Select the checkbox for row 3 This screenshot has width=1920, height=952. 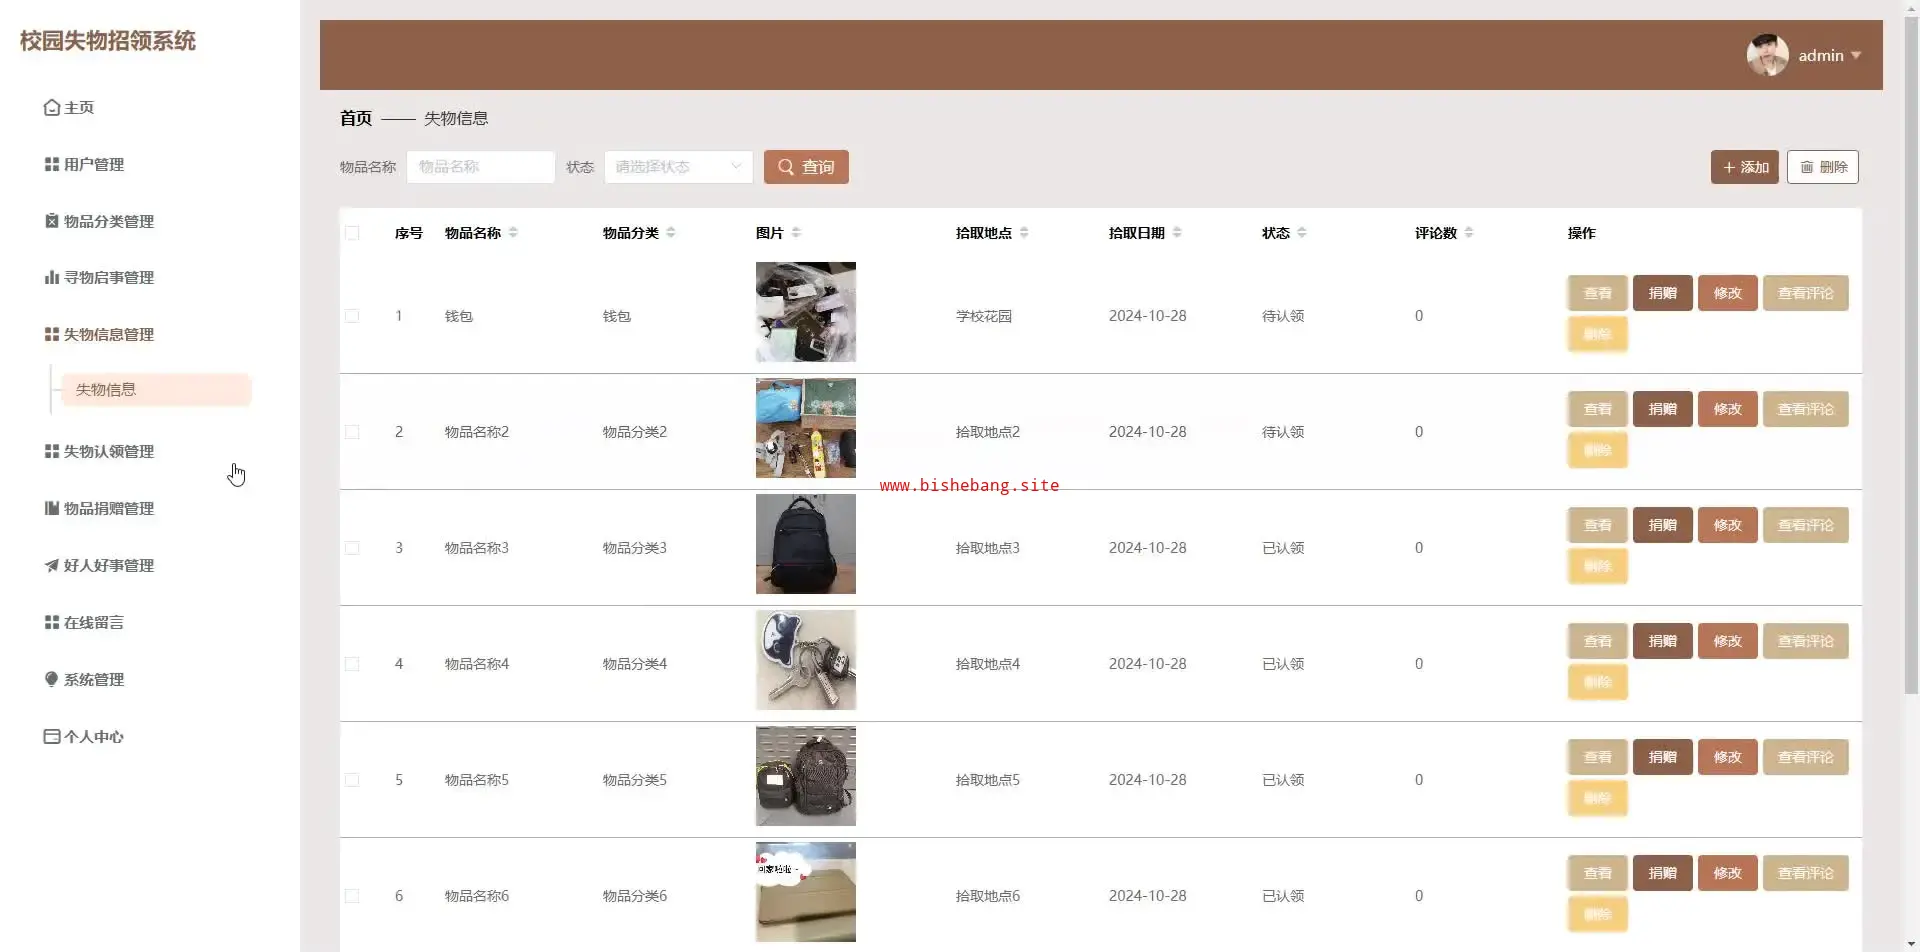[352, 548]
